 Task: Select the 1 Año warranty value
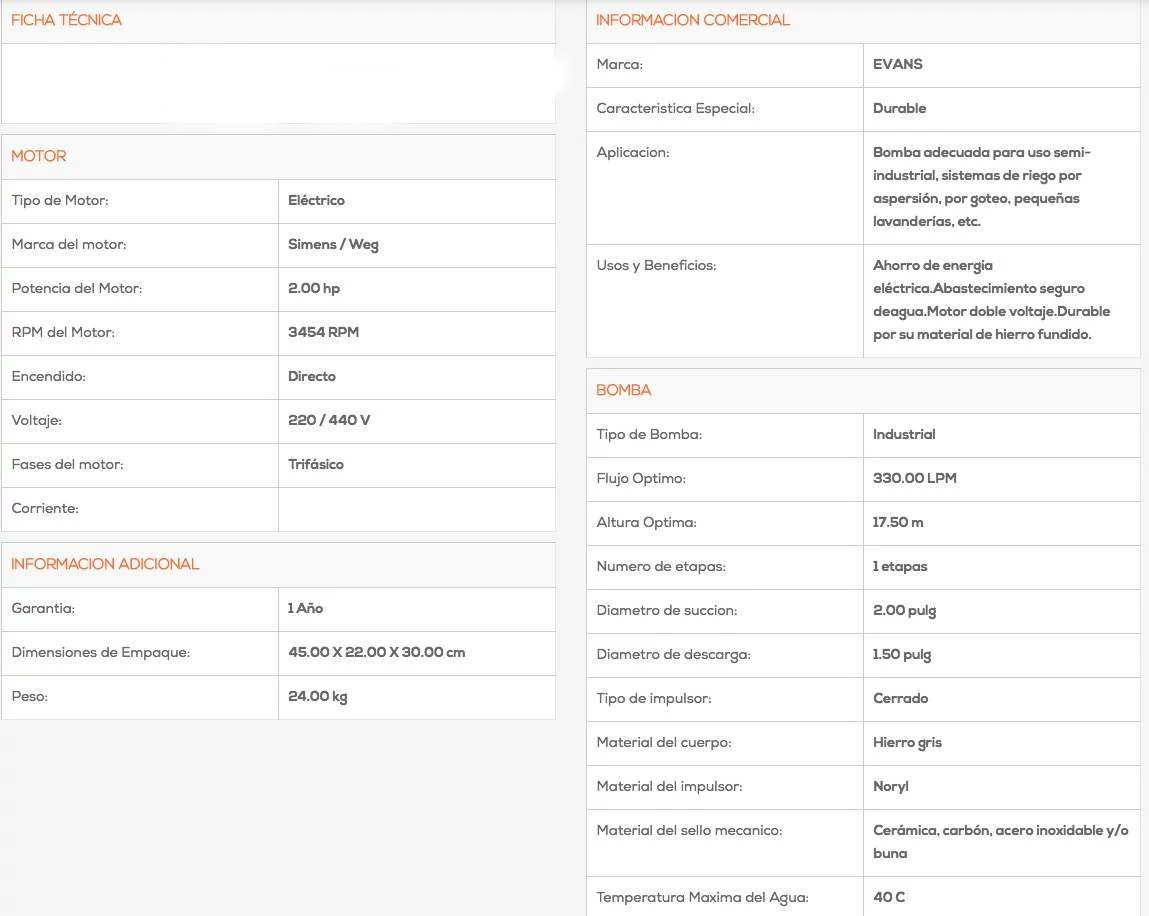pyautogui.click(x=305, y=608)
